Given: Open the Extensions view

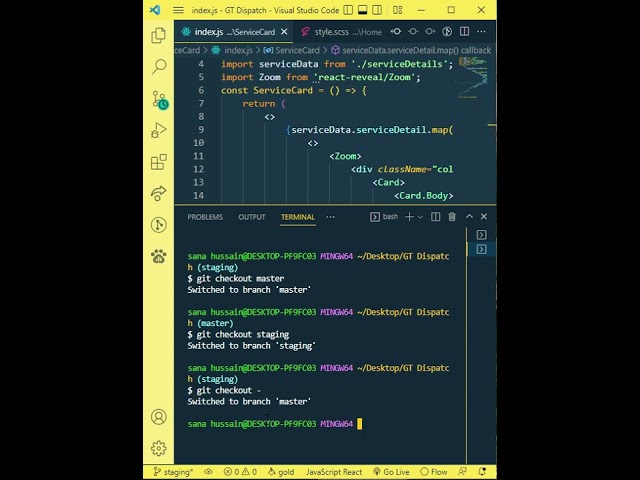Looking at the screenshot, I should 158,162.
